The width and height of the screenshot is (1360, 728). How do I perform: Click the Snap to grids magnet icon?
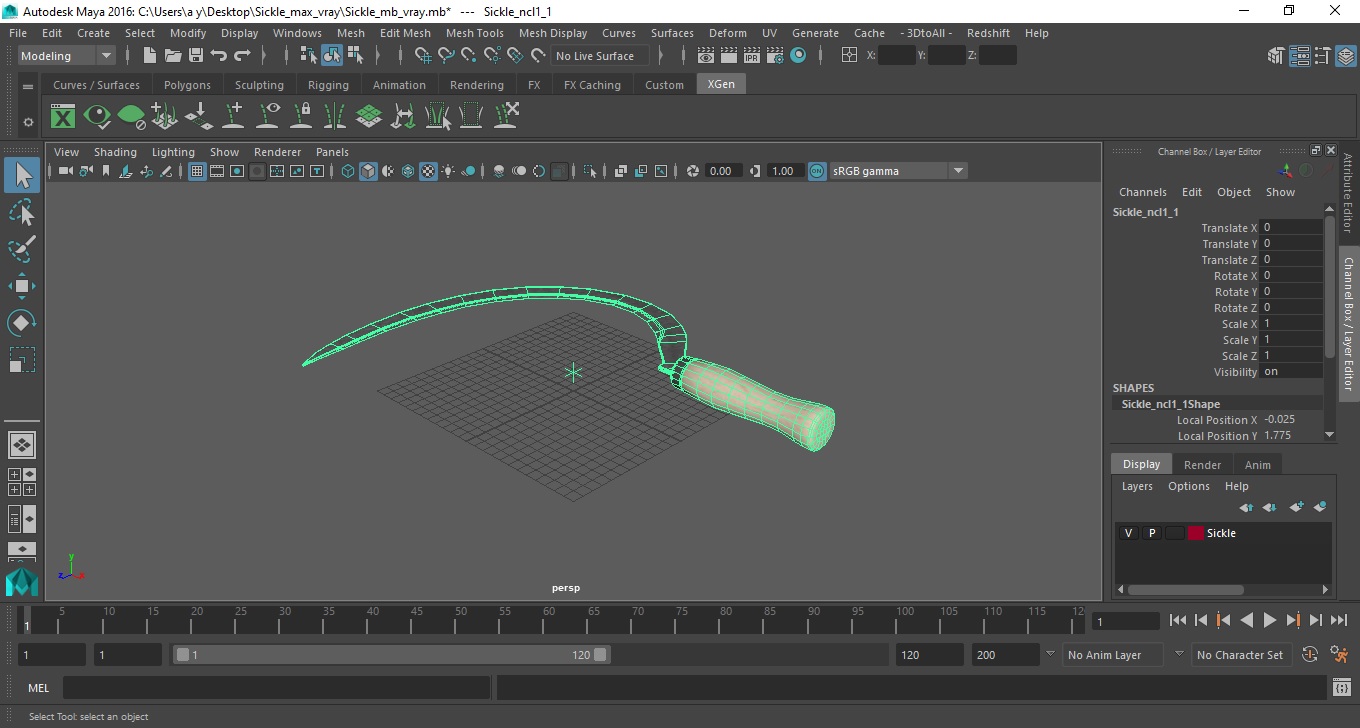pyautogui.click(x=423, y=56)
